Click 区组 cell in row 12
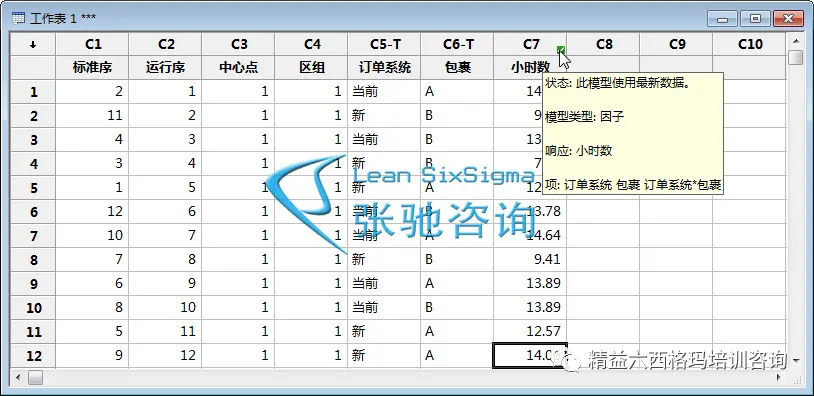Image resolution: width=814 pixels, height=396 pixels. [311, 356]
